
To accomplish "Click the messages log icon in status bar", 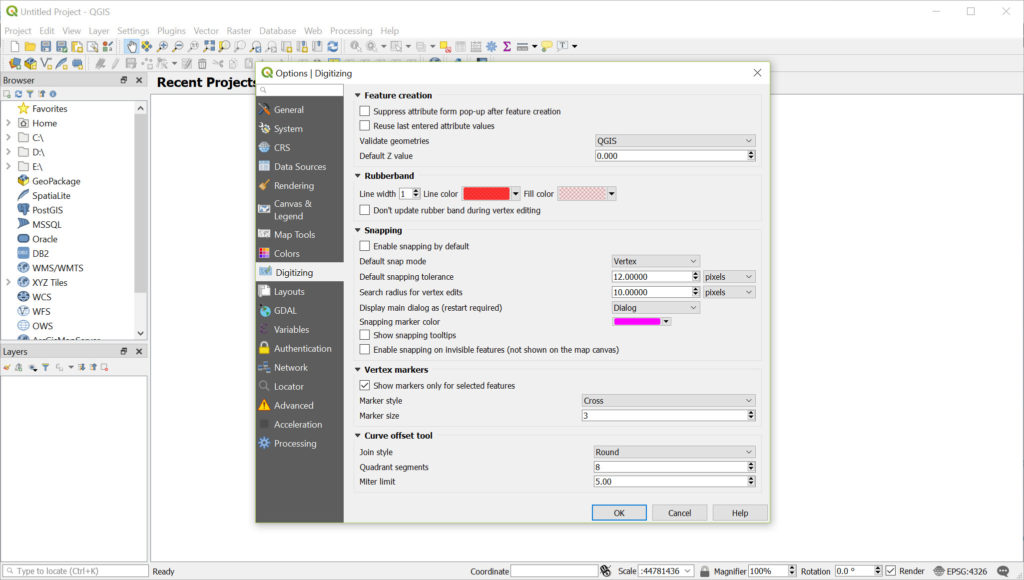I will pos(1003,572).
